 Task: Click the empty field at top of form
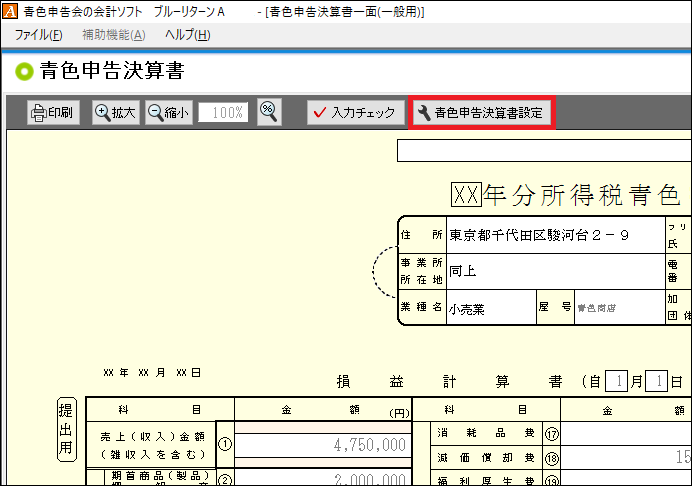tap(544, 151)
